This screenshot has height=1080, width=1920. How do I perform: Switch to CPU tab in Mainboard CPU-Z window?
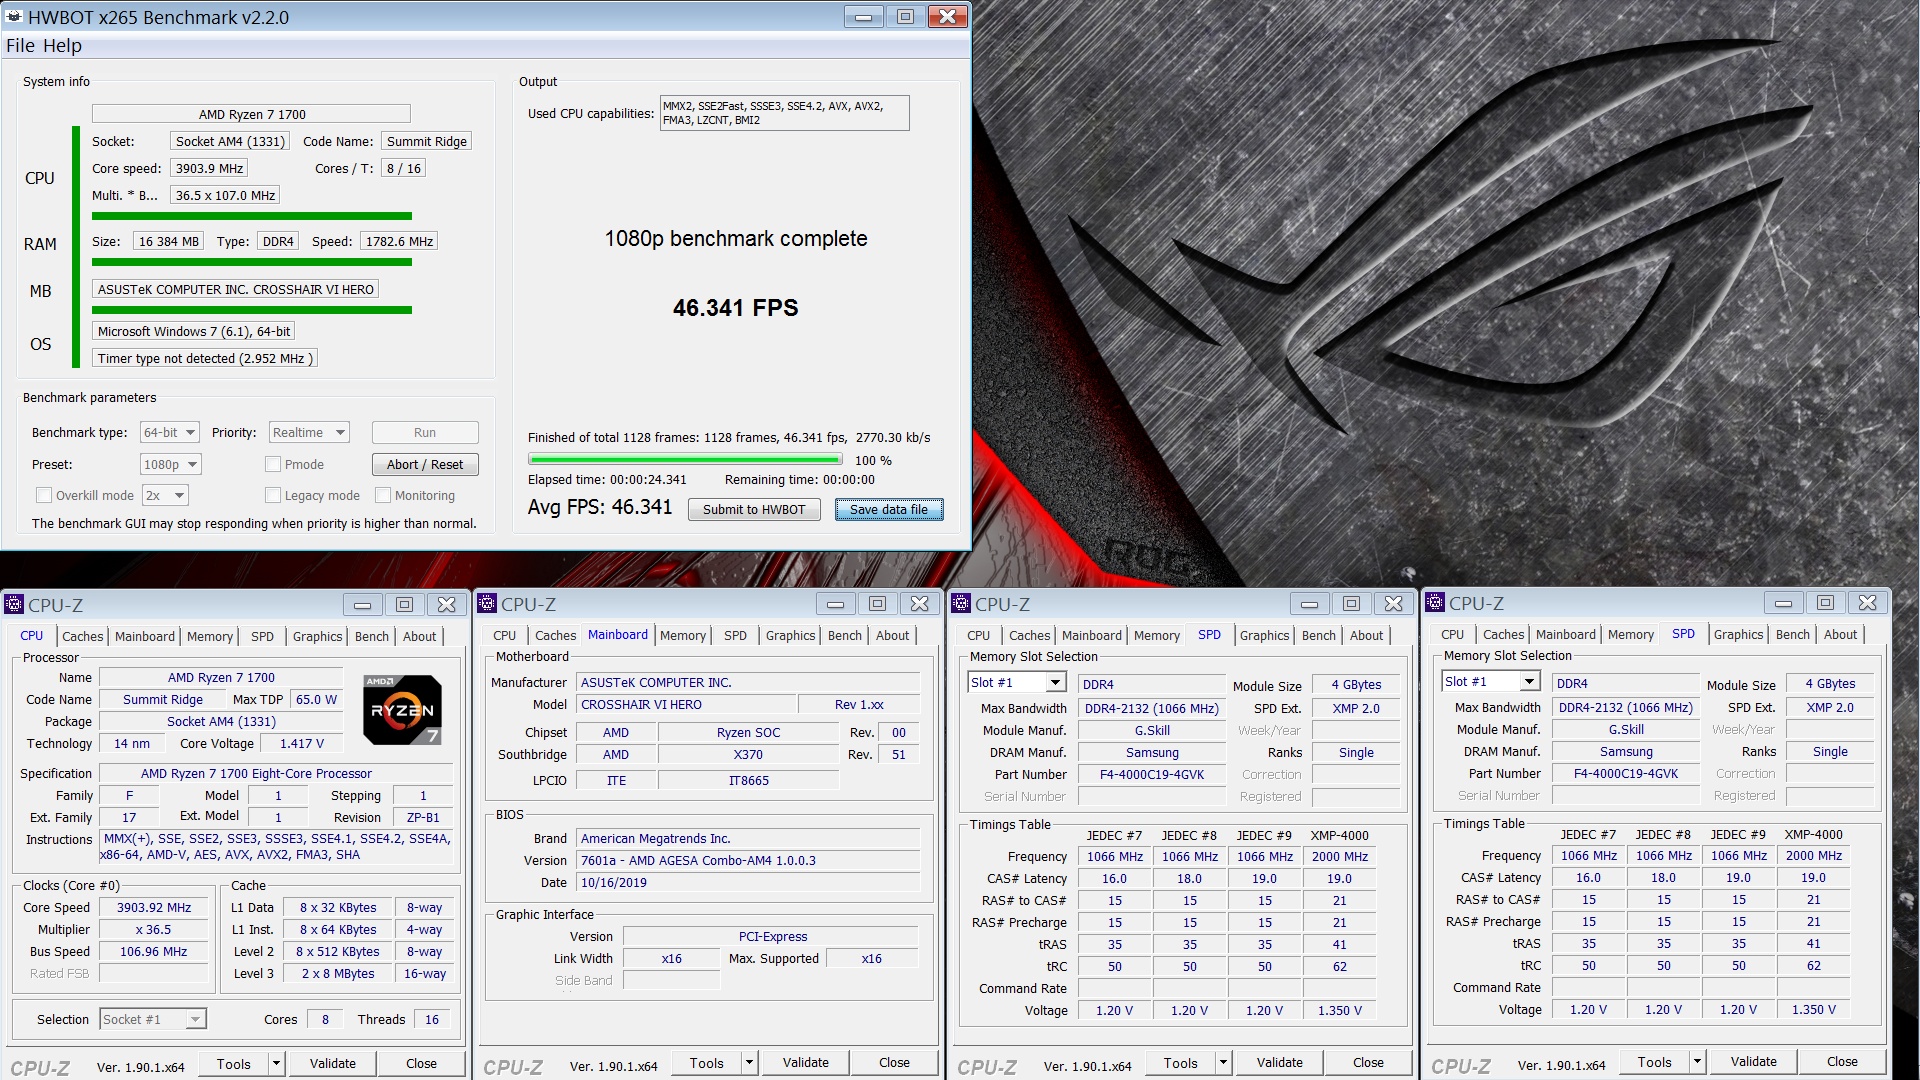click(504, 635)
